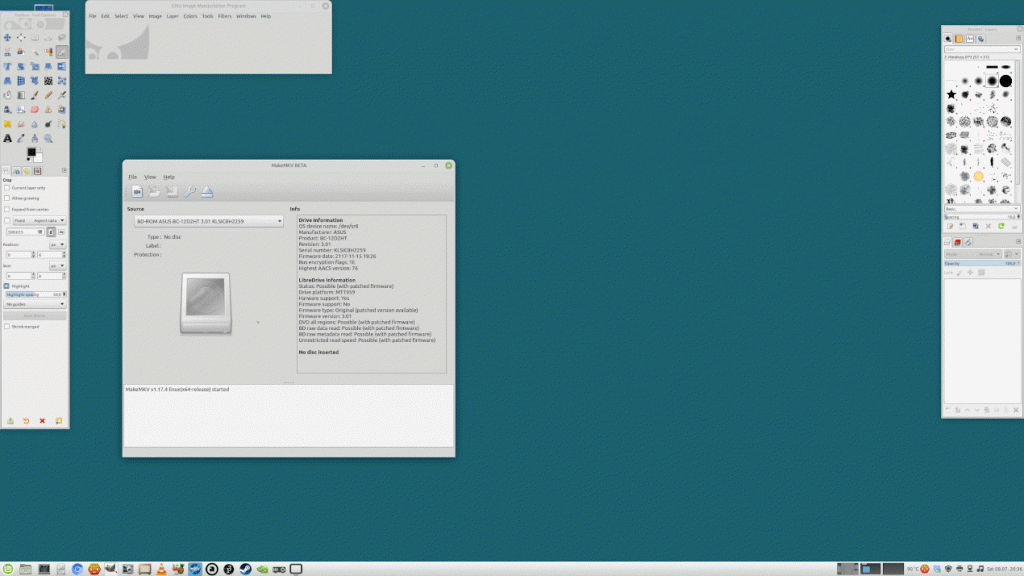Adjust the layer Opacity slider
Viewport: 1024px width, 576px height.
coord(982,263)
